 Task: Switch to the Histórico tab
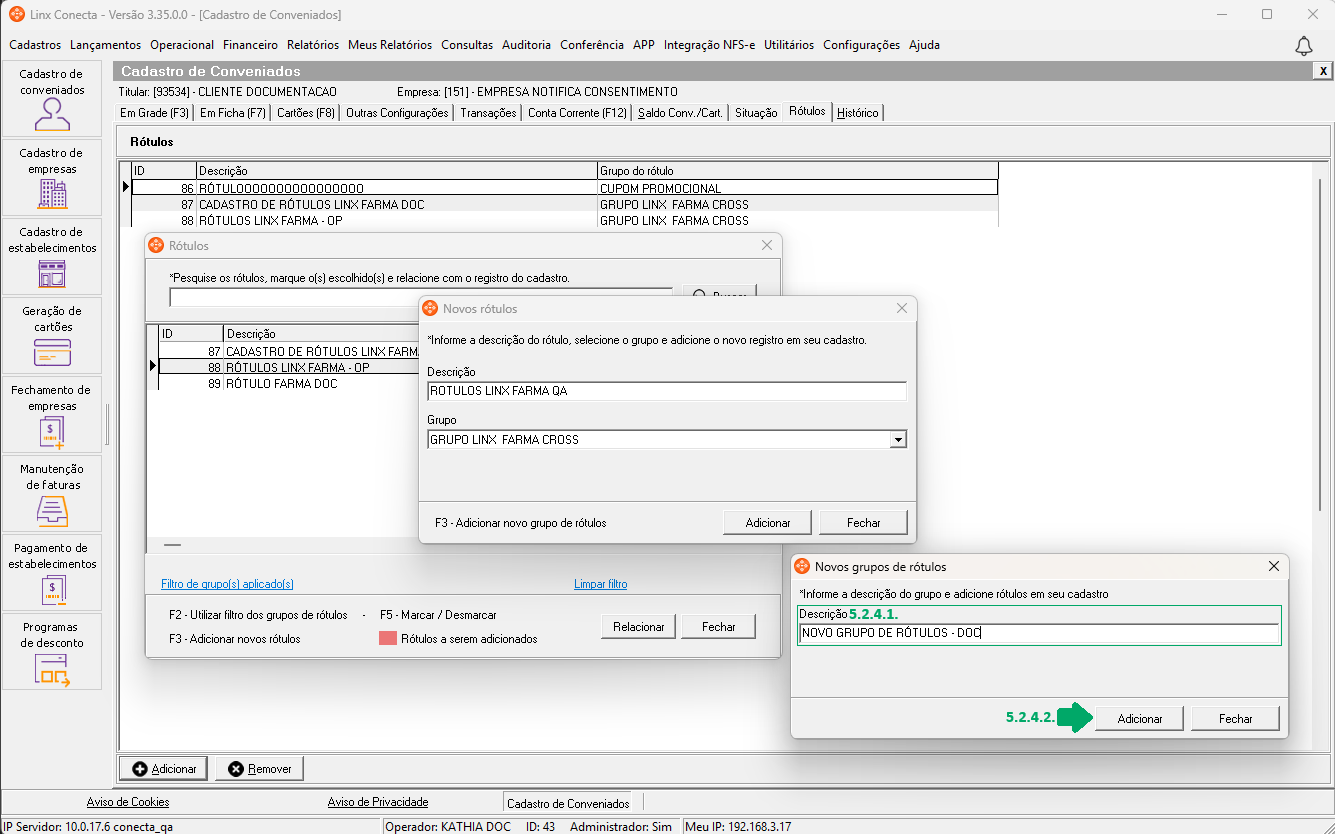click(858, 113)
